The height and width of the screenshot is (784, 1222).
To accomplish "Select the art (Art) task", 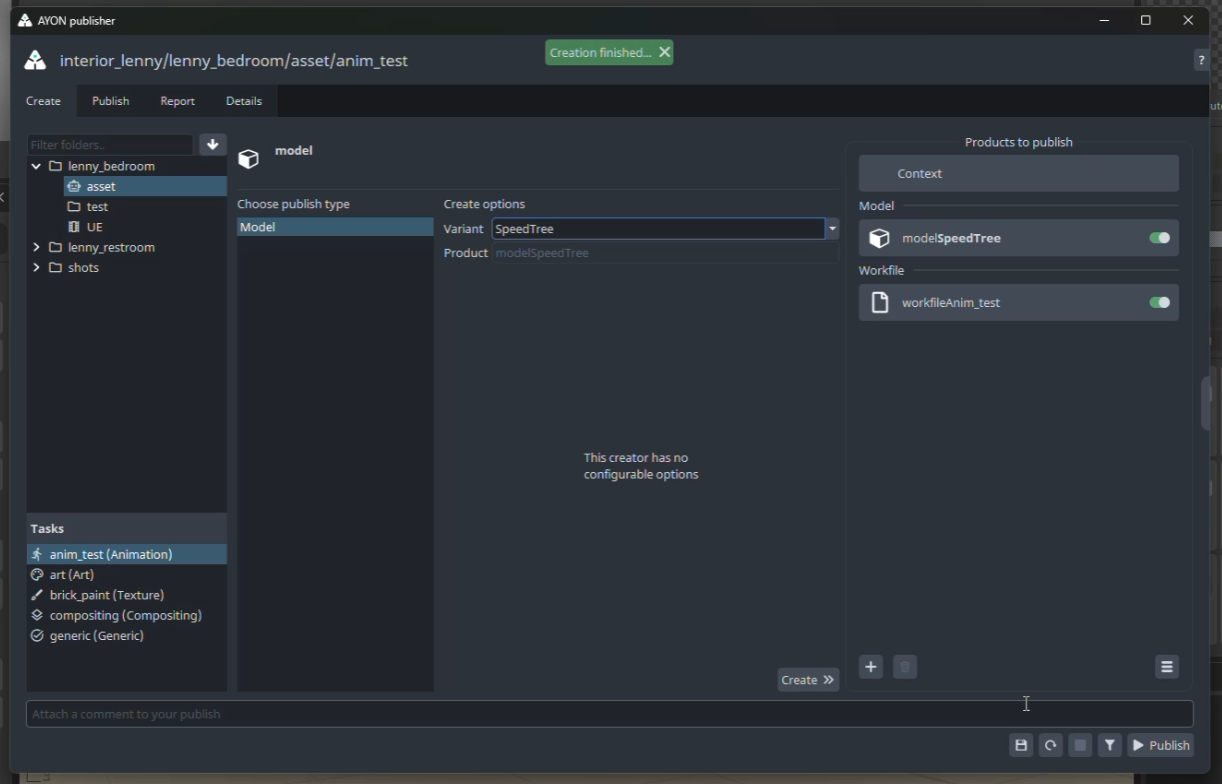I will (x=127, y=575).
